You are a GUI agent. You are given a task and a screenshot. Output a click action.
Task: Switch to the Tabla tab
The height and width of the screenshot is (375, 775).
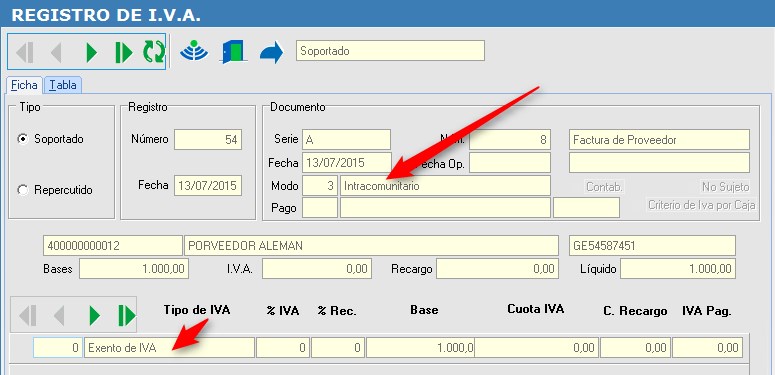click(x=63, y=85)
